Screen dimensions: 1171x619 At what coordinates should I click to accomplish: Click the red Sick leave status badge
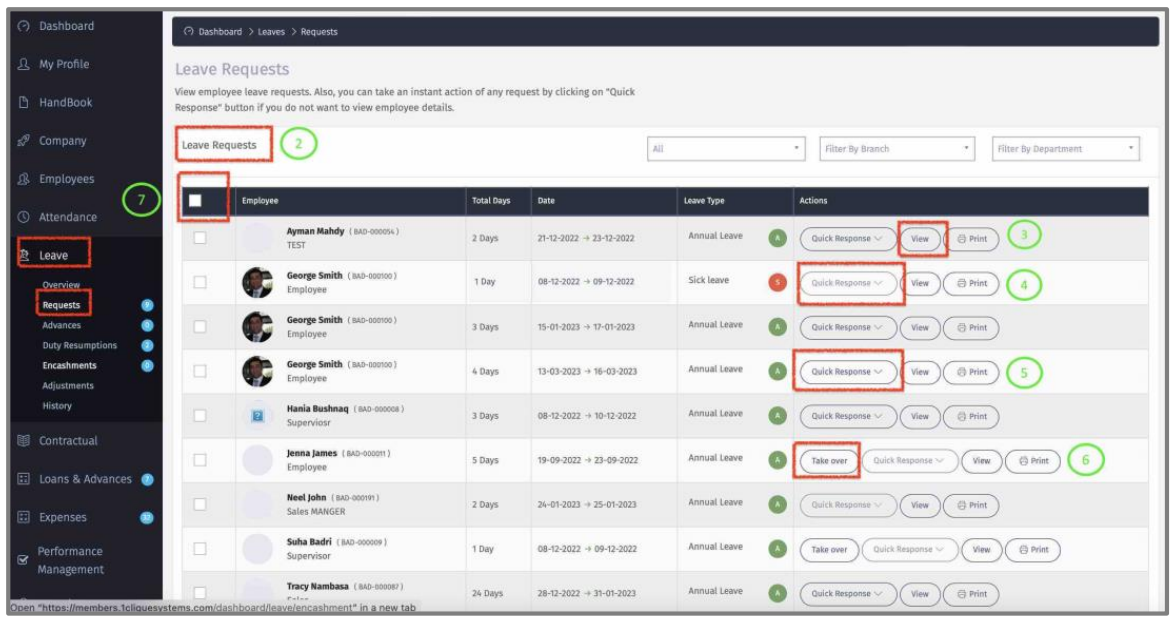[777, 283]
